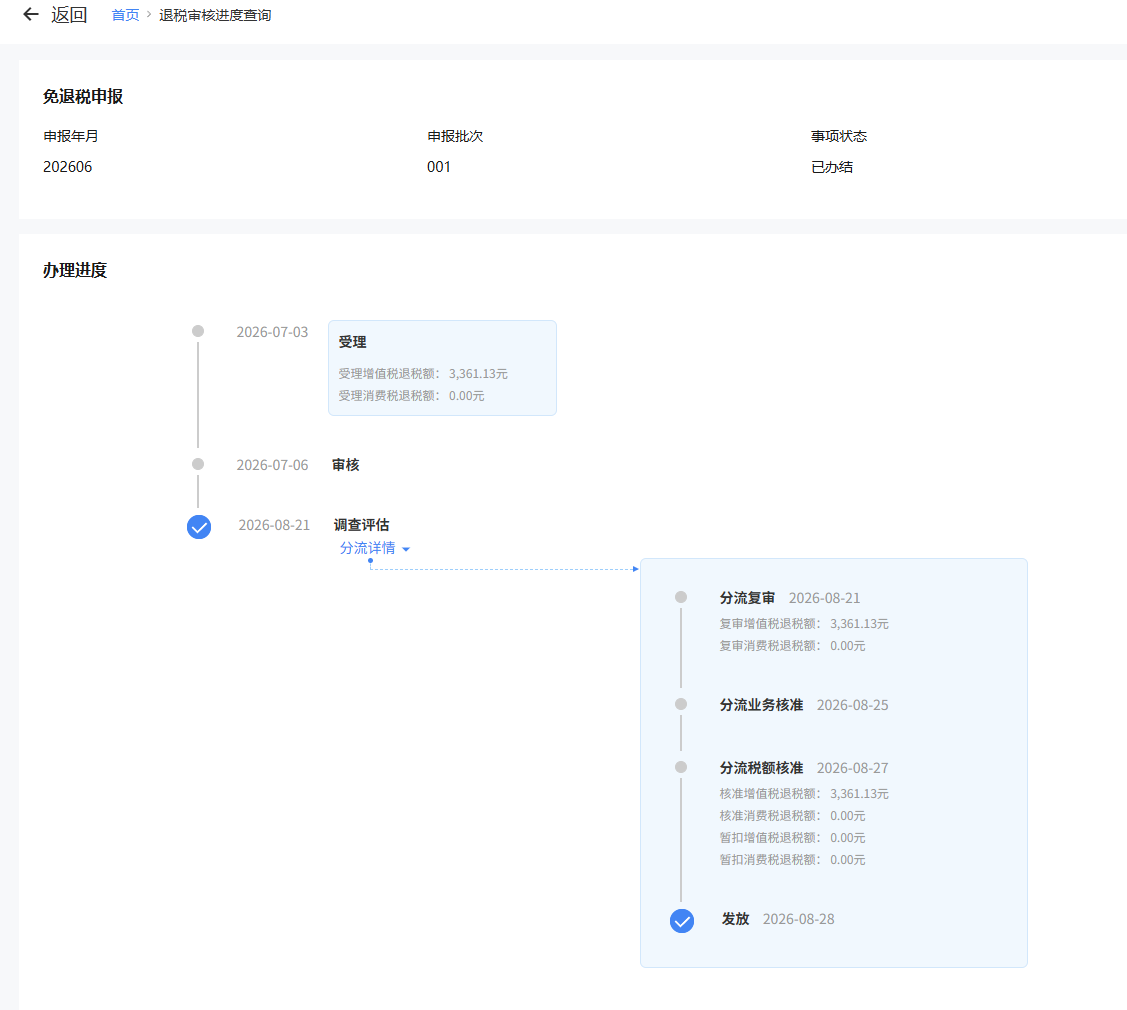The width and height of the screenshot is (1127, 1010).
Task: Click the 申报年月 label
Action: 70,137
